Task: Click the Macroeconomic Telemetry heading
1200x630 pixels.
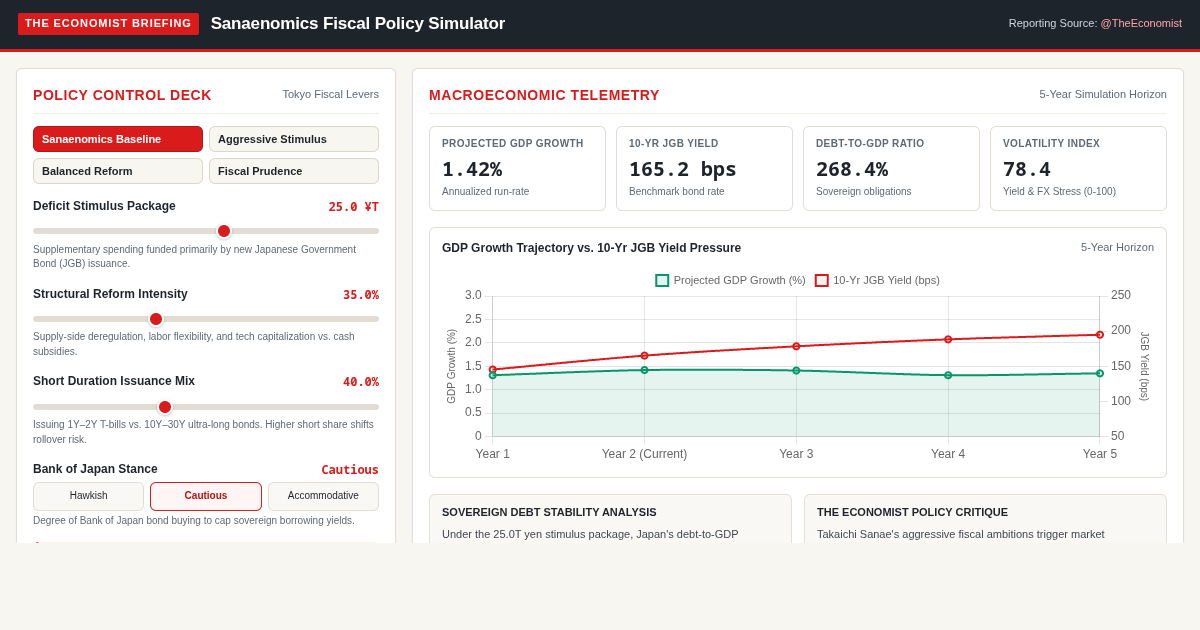Action: click(544, 95)
